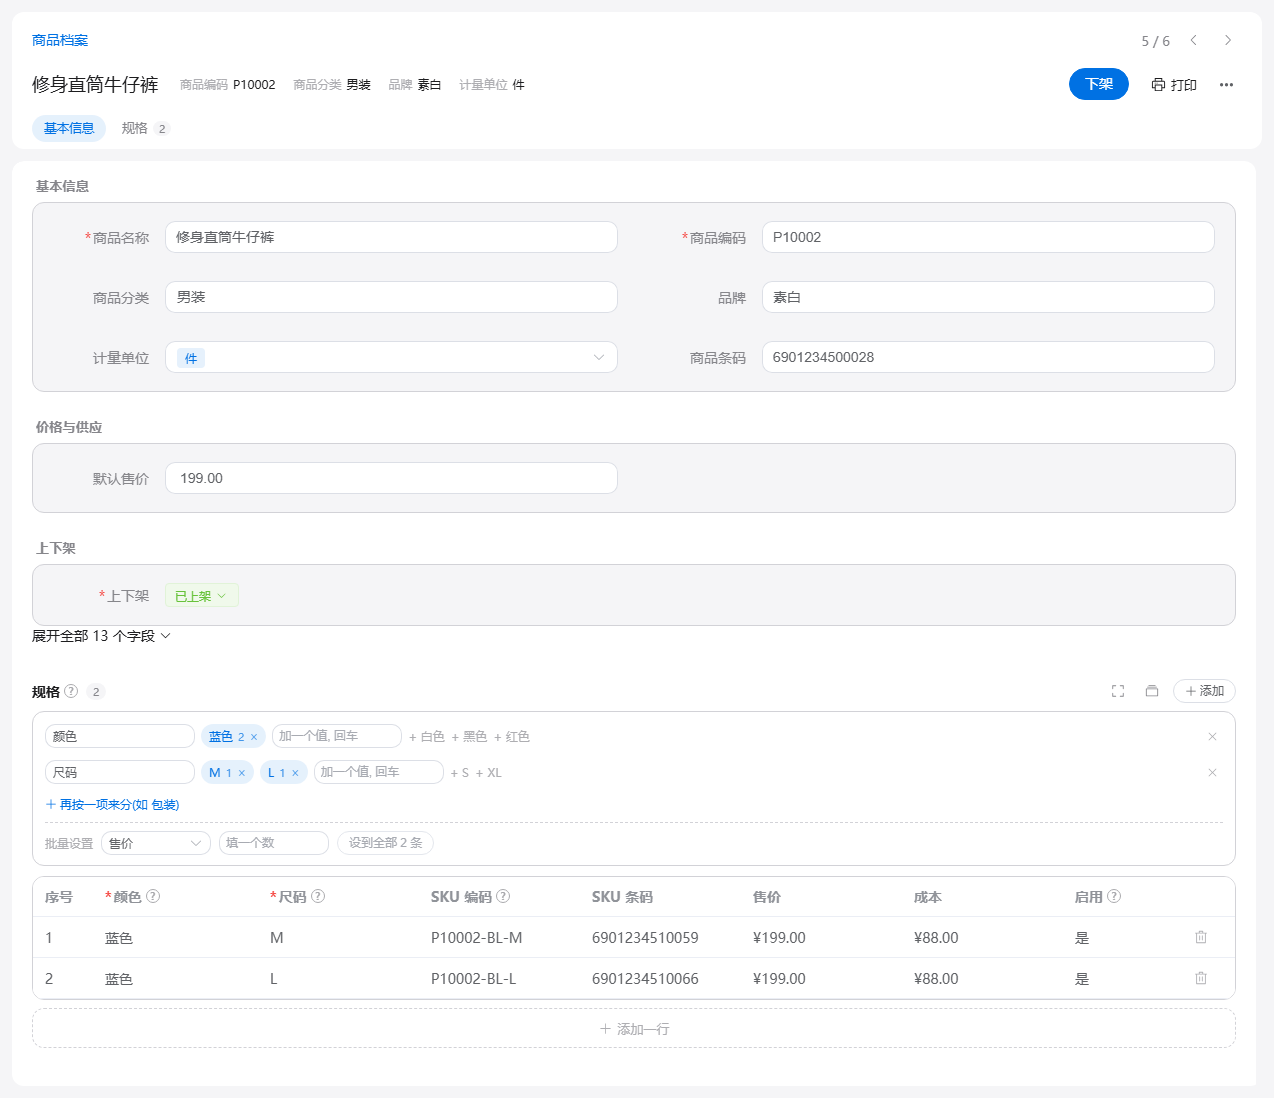Delete the P10002-BL-M SKU row
This screenshot has width=1274, height=1098.
pos(1201,937)
